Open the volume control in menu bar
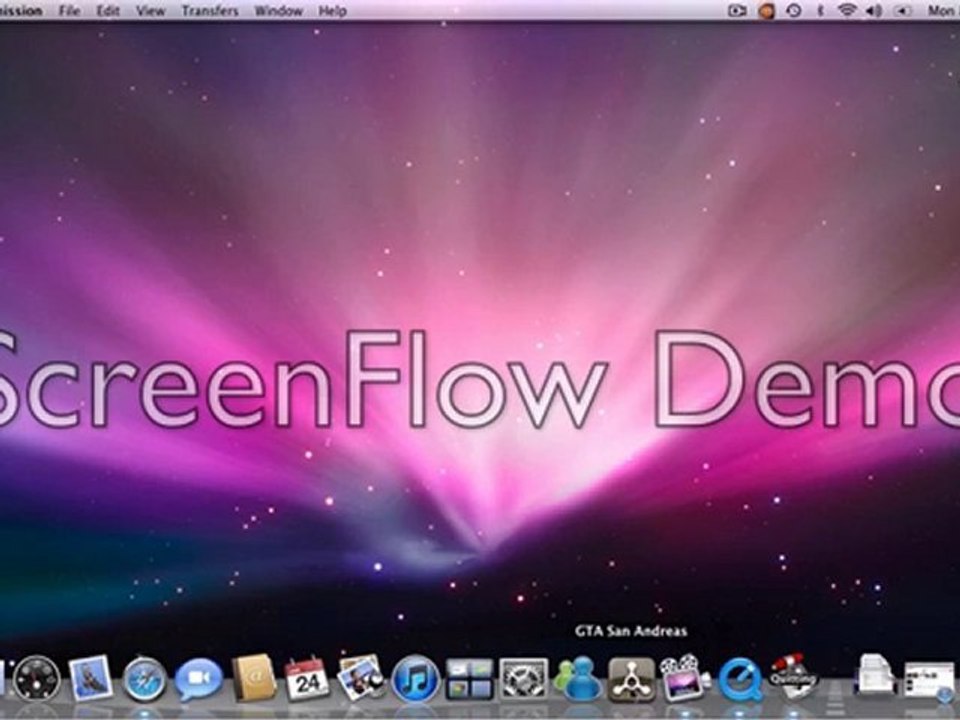The image size is (960, 720). pyautogui.click(x=874, y=10)
